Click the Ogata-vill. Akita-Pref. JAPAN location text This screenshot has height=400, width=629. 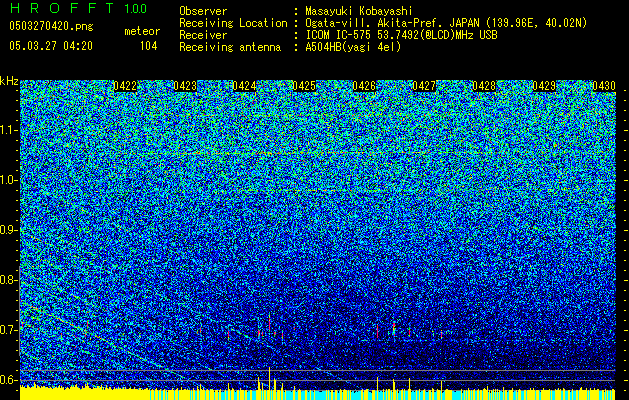tap(446, 23)
